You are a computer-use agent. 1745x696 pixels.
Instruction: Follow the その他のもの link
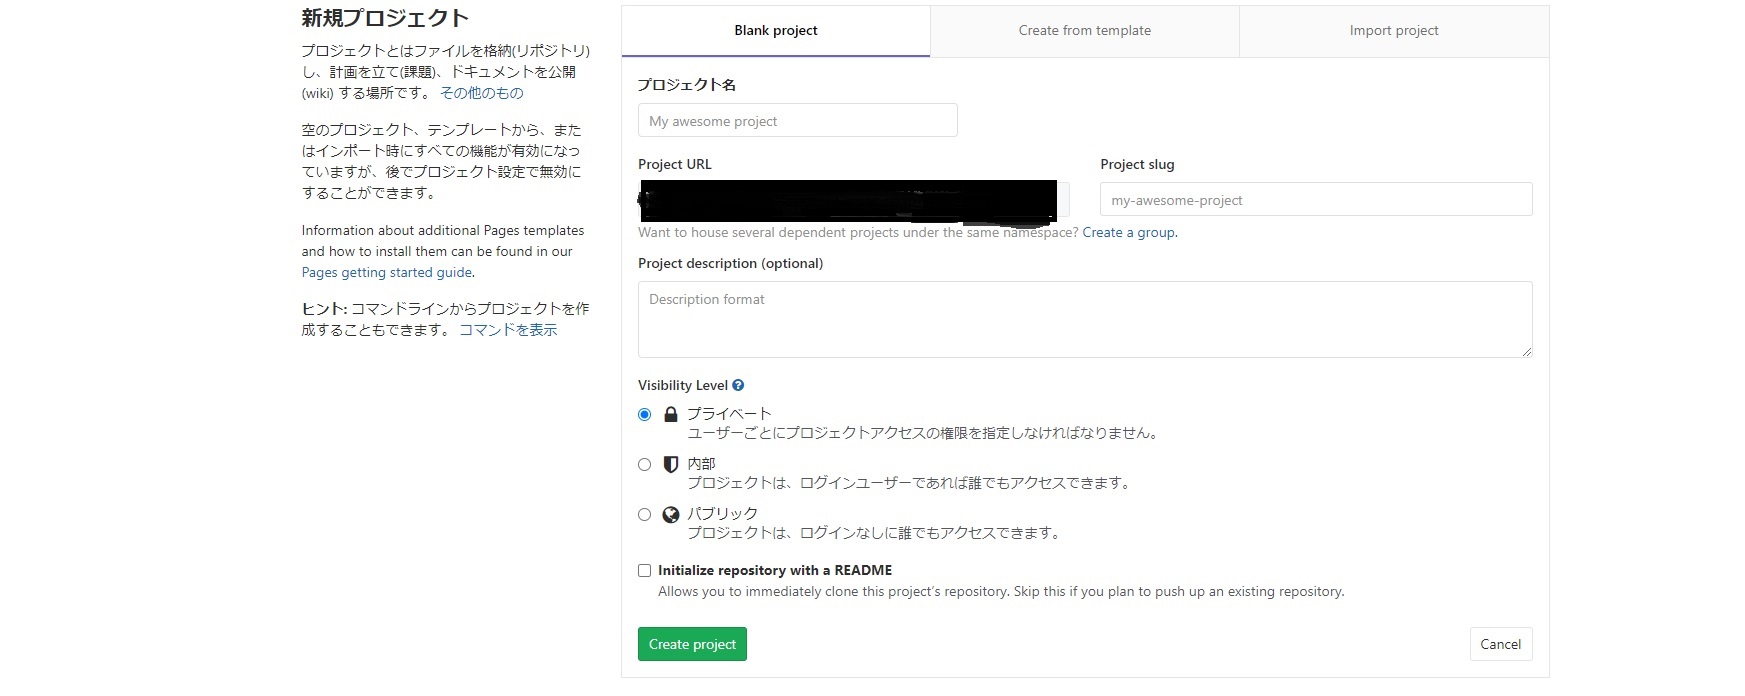pos(482,93)
